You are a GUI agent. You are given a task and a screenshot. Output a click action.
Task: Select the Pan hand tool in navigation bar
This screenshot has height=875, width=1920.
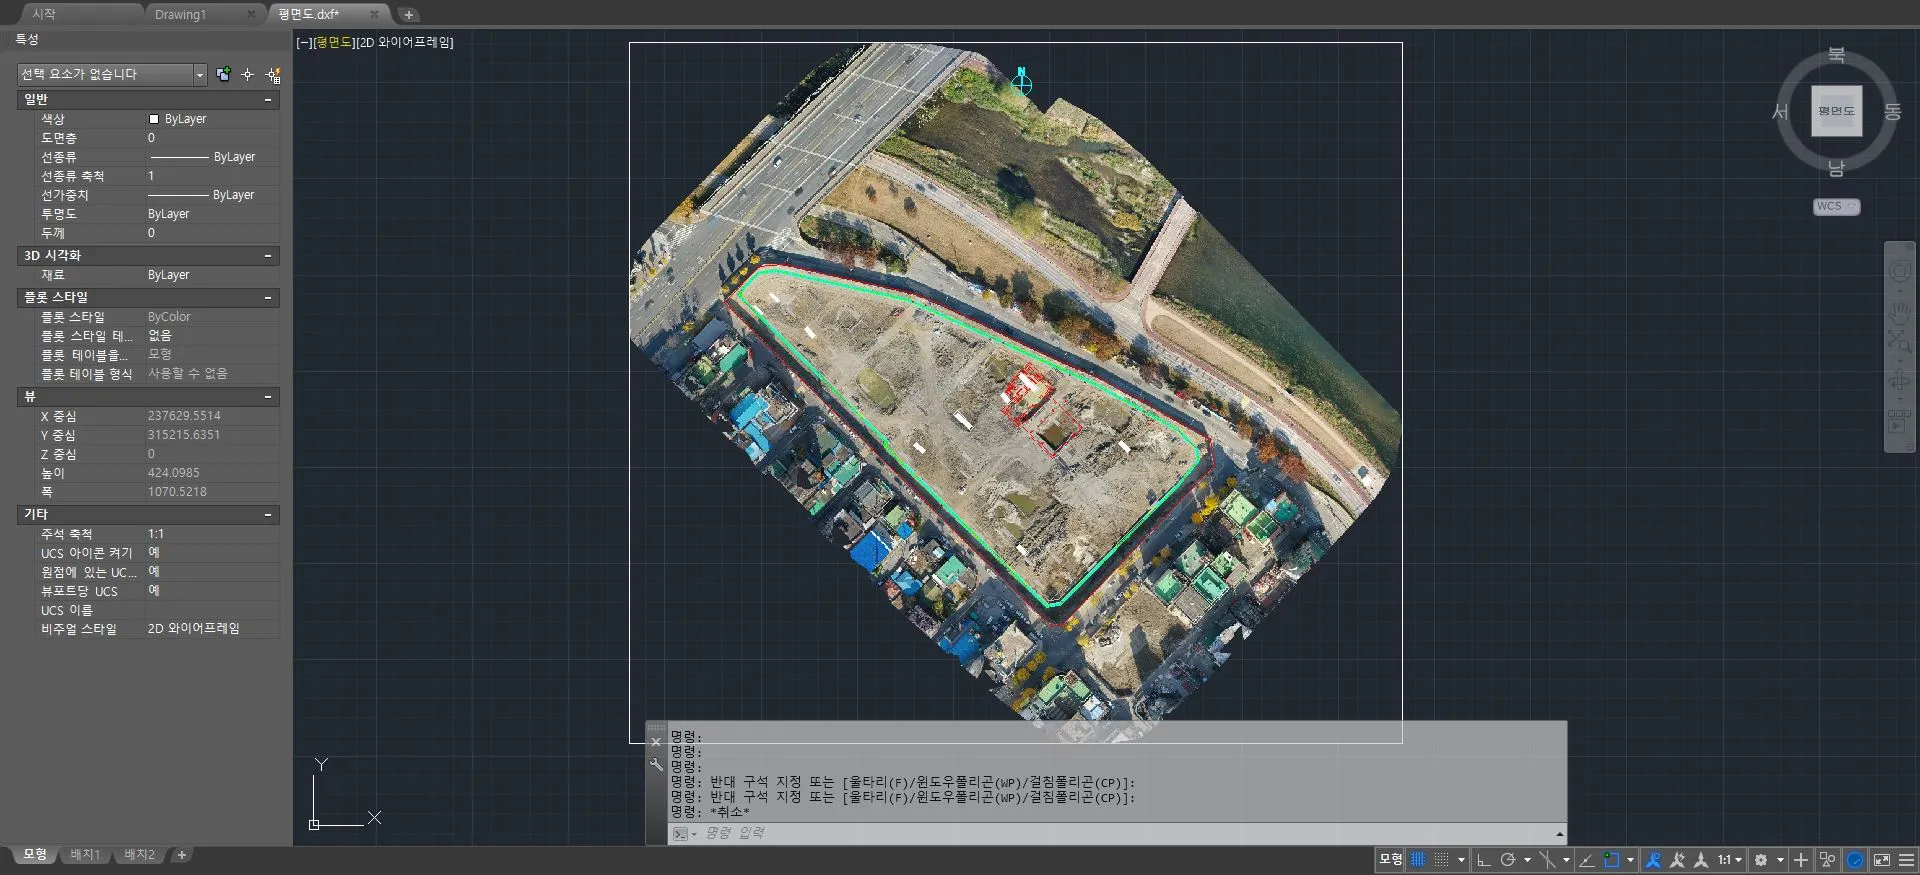(1899, 308)
